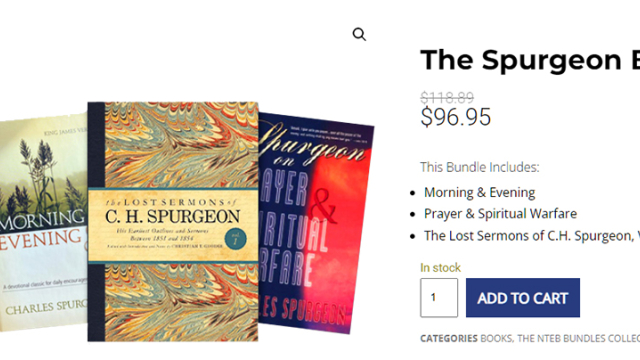The height and width of the screenshot is (360, 640).
Task: Open the BOOKS category link
Action: tap(496, 338)
